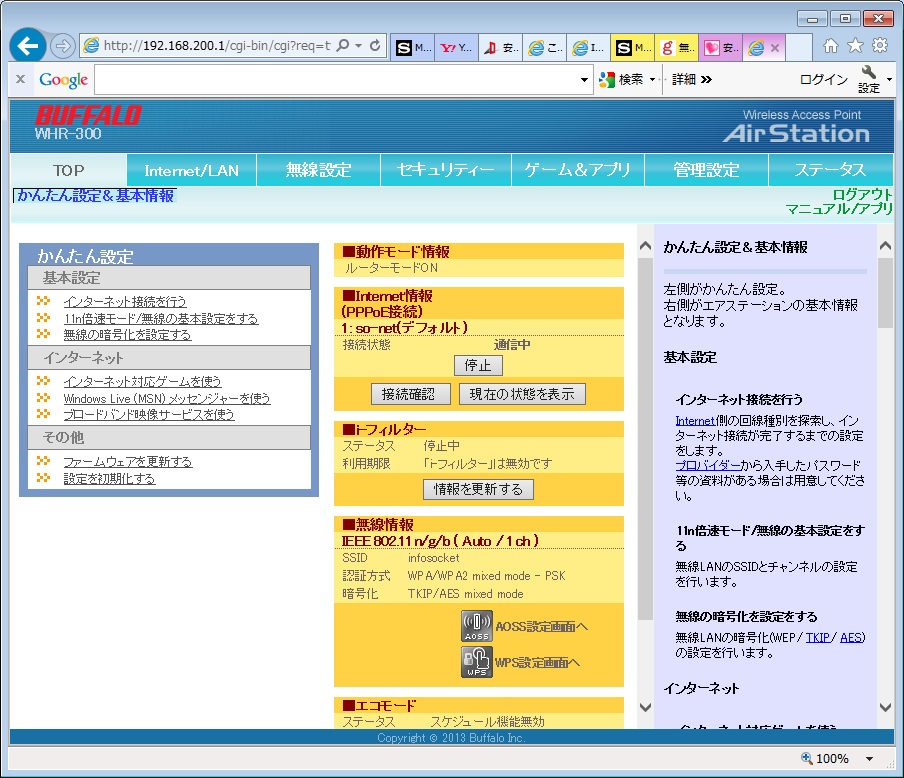This screenshot has height=778, width=904.
Task: Click the 停止 button
Action: [x=478, y=365]
